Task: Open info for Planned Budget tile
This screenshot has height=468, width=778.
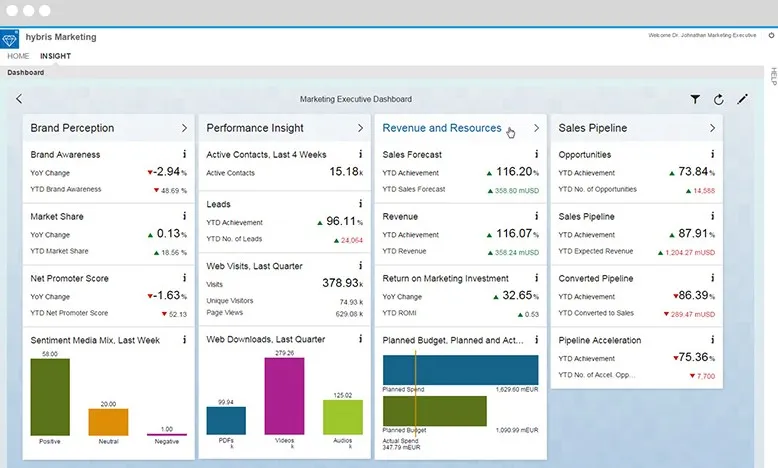Action: pyautogui.click(x=536, y=339)
